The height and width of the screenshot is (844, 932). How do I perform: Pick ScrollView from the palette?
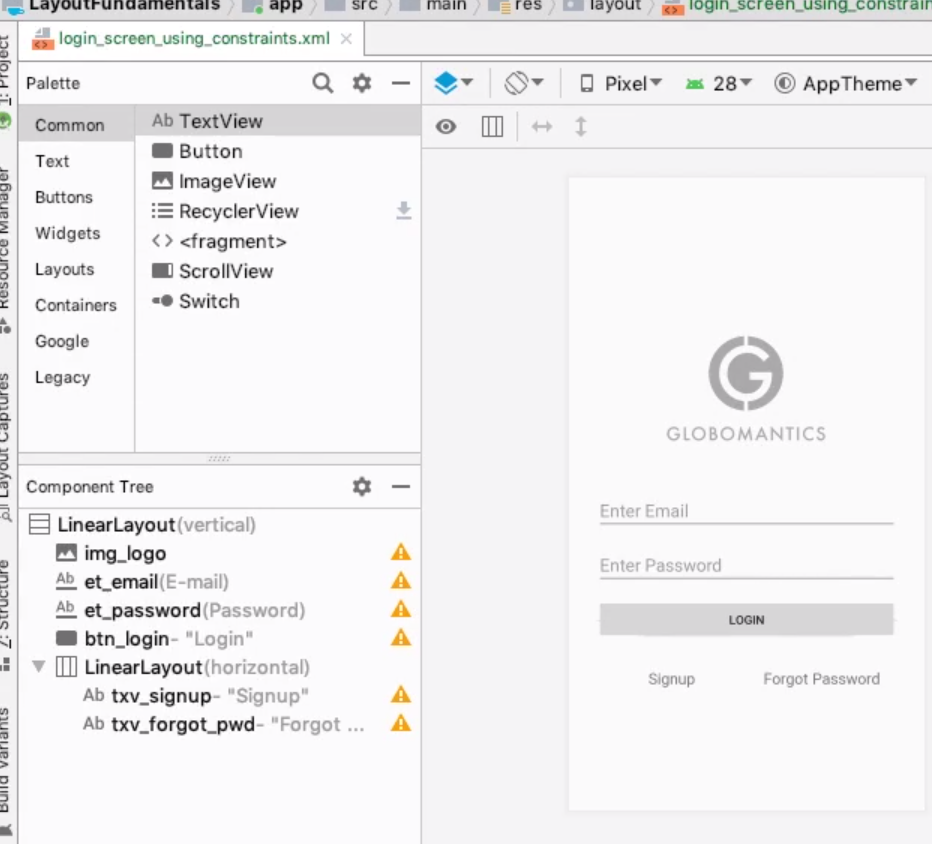(278, 272)
